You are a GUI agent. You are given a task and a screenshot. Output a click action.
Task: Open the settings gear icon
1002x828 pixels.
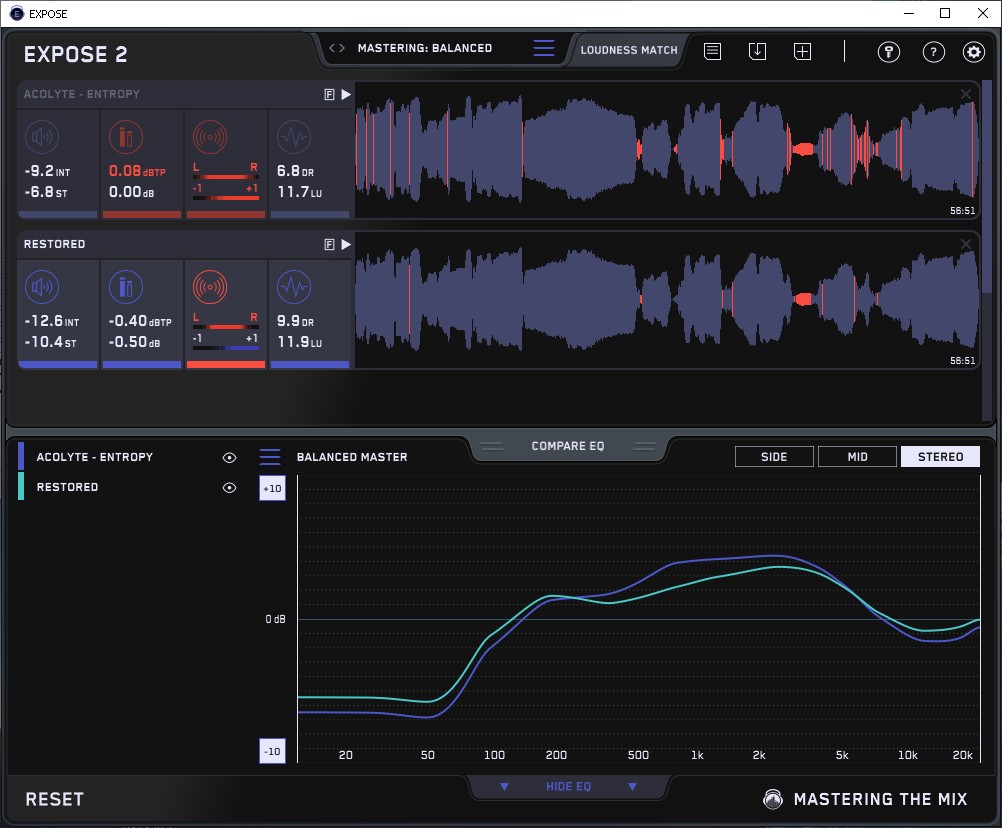(x=973, y=52)
